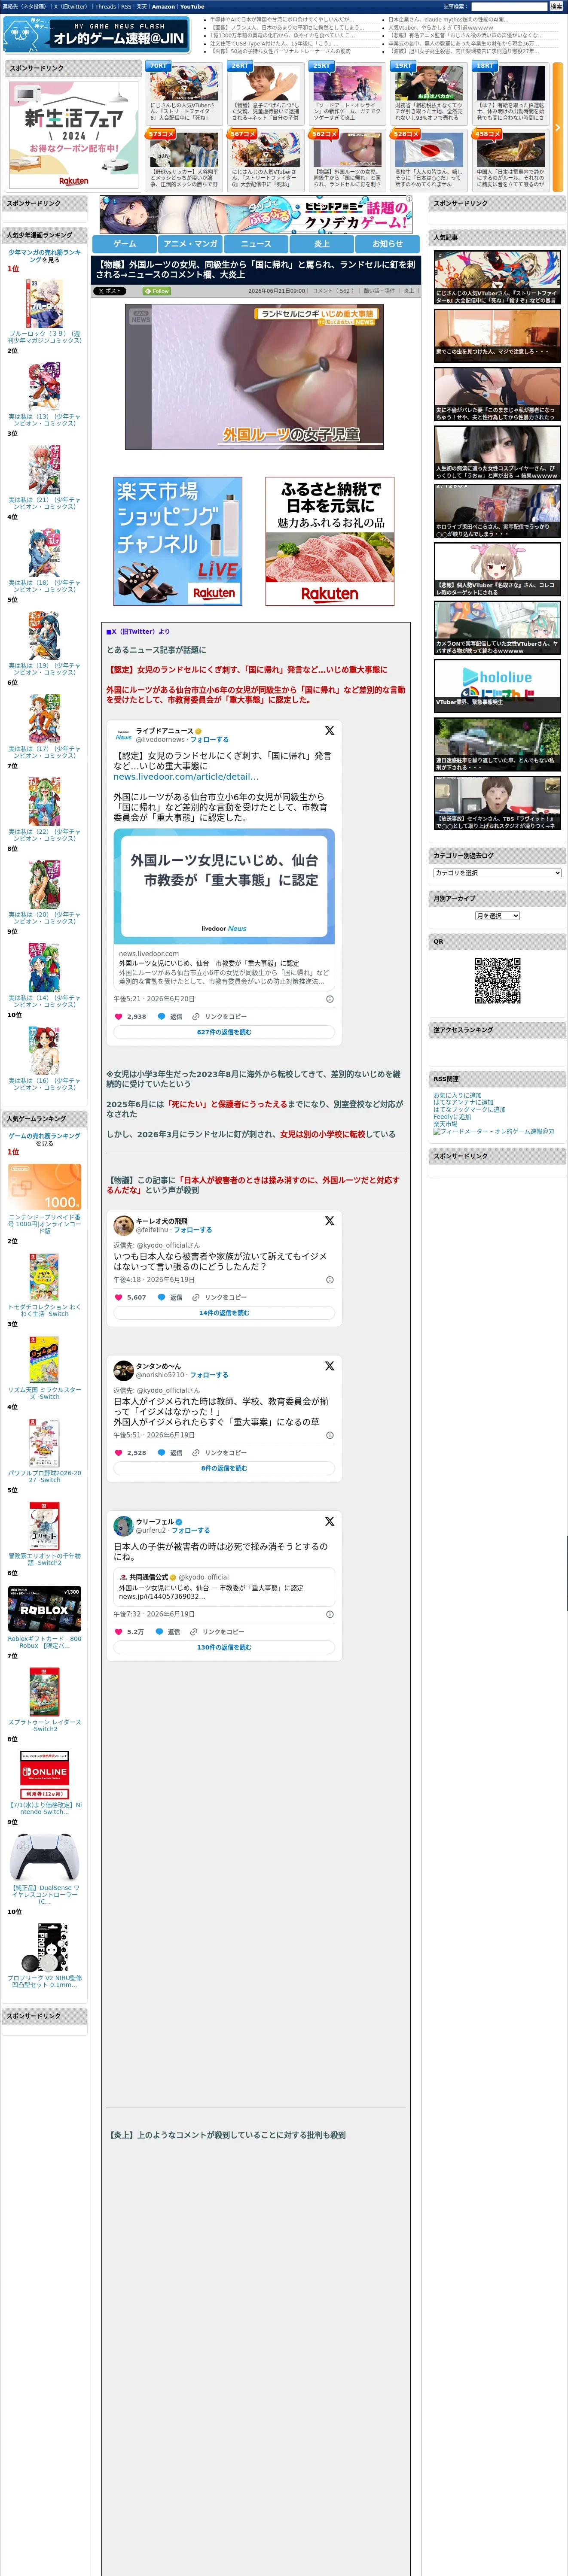Click the info icon on the livedoor News tweet
This screenshot has width=568, height=2576.
click(x=330, y=999)
